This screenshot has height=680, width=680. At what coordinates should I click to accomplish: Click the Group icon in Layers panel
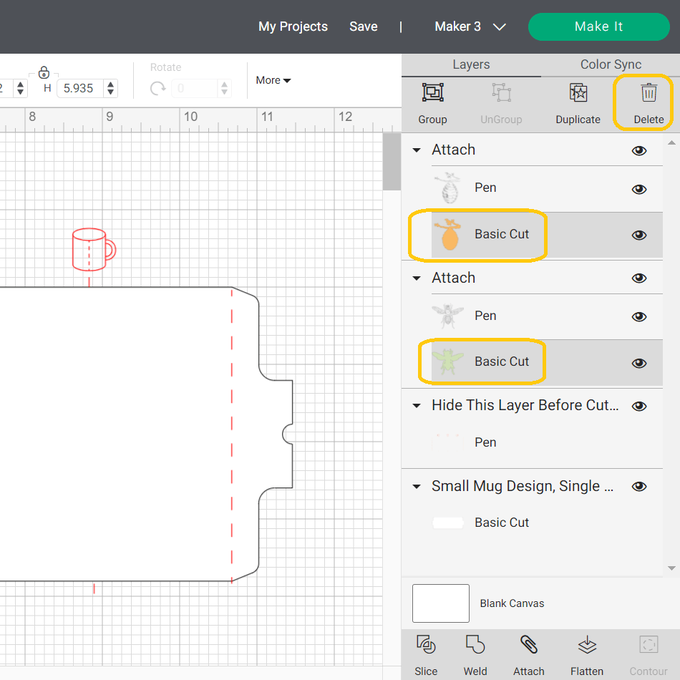(x=432, y=93)
